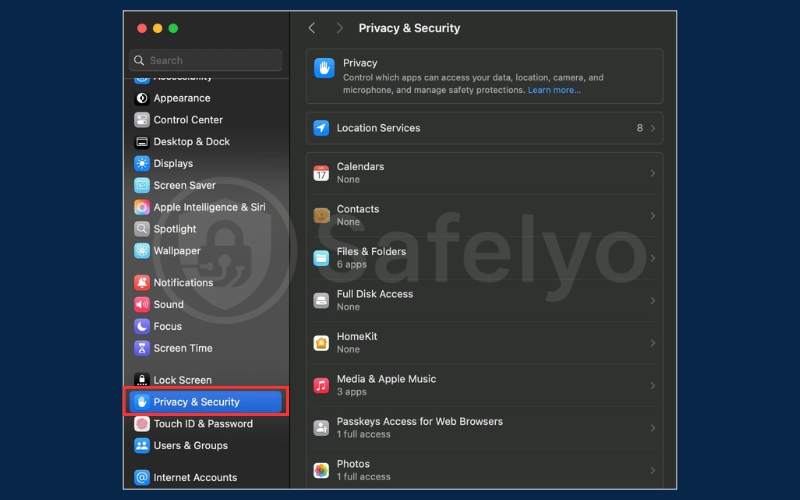The width and height of the screenshot is (800, 500).
Task: Click the Learn more… link
Action: (x=554, y=90)
